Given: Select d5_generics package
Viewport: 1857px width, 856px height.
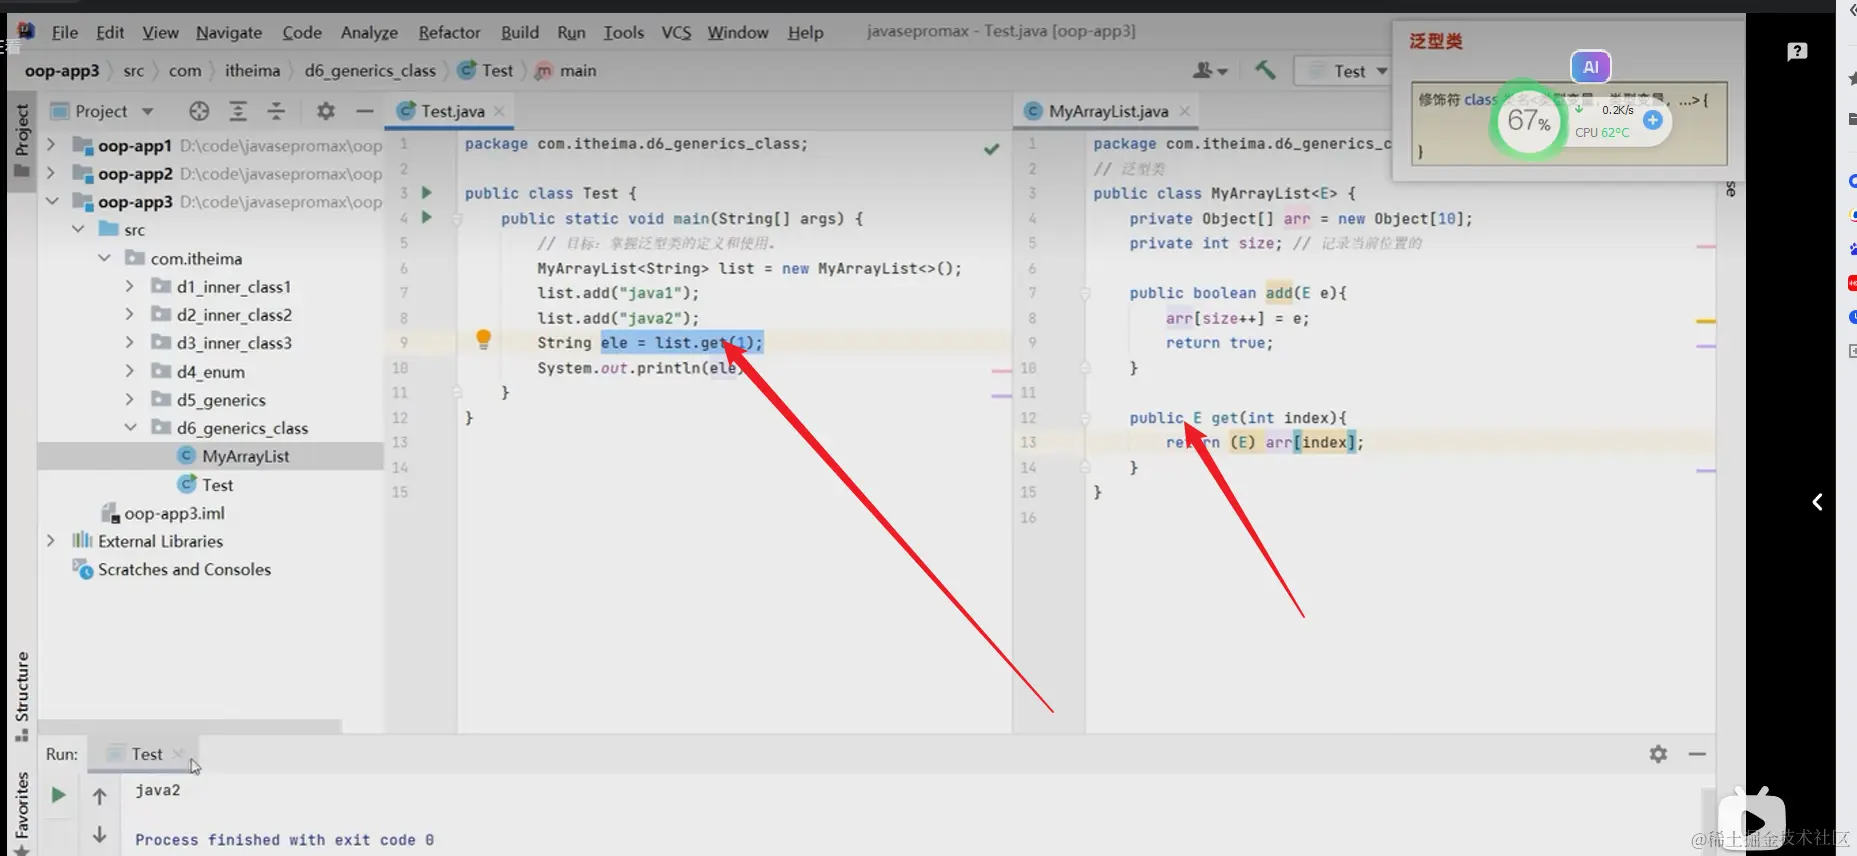Looking at the screenshot, I should [208, 399].
